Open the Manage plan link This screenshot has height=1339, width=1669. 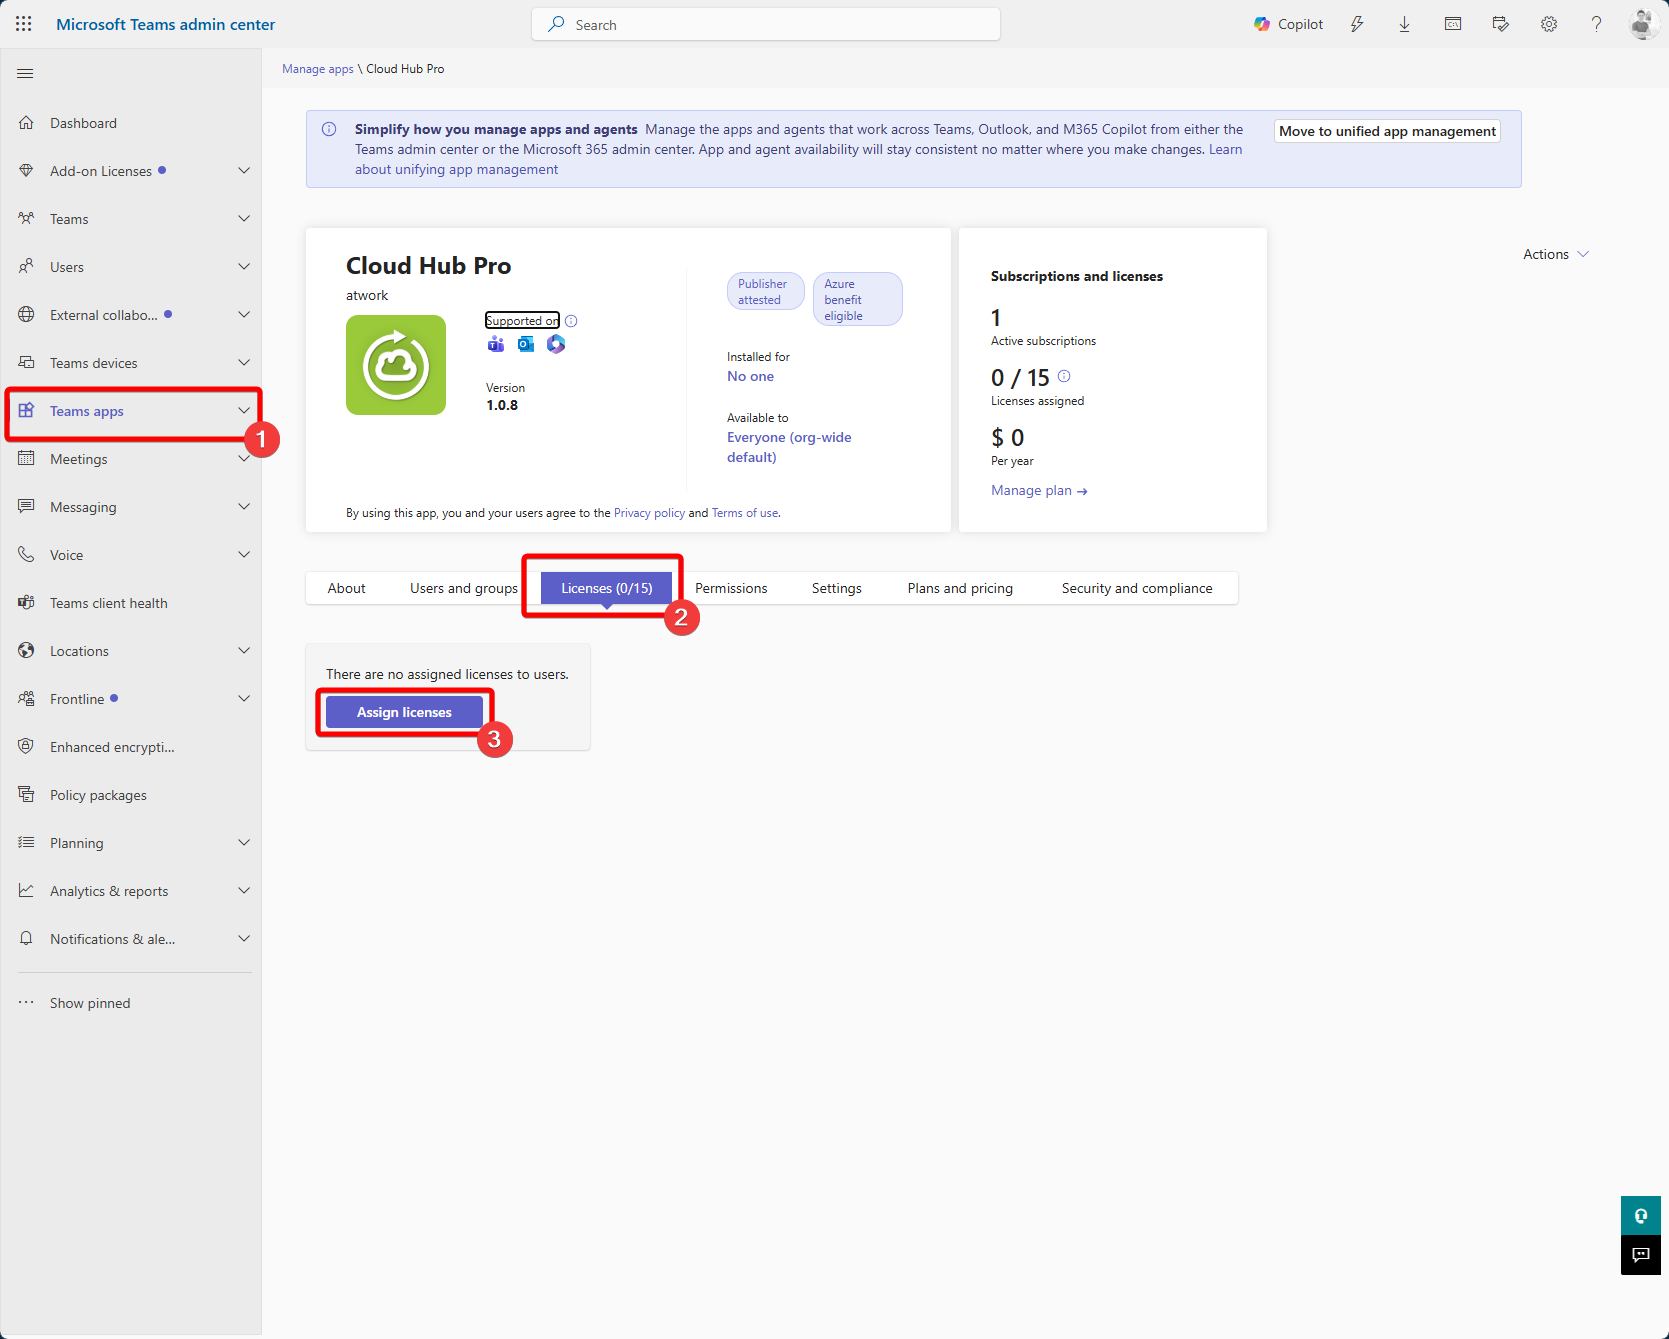(x=1039, y=490)
